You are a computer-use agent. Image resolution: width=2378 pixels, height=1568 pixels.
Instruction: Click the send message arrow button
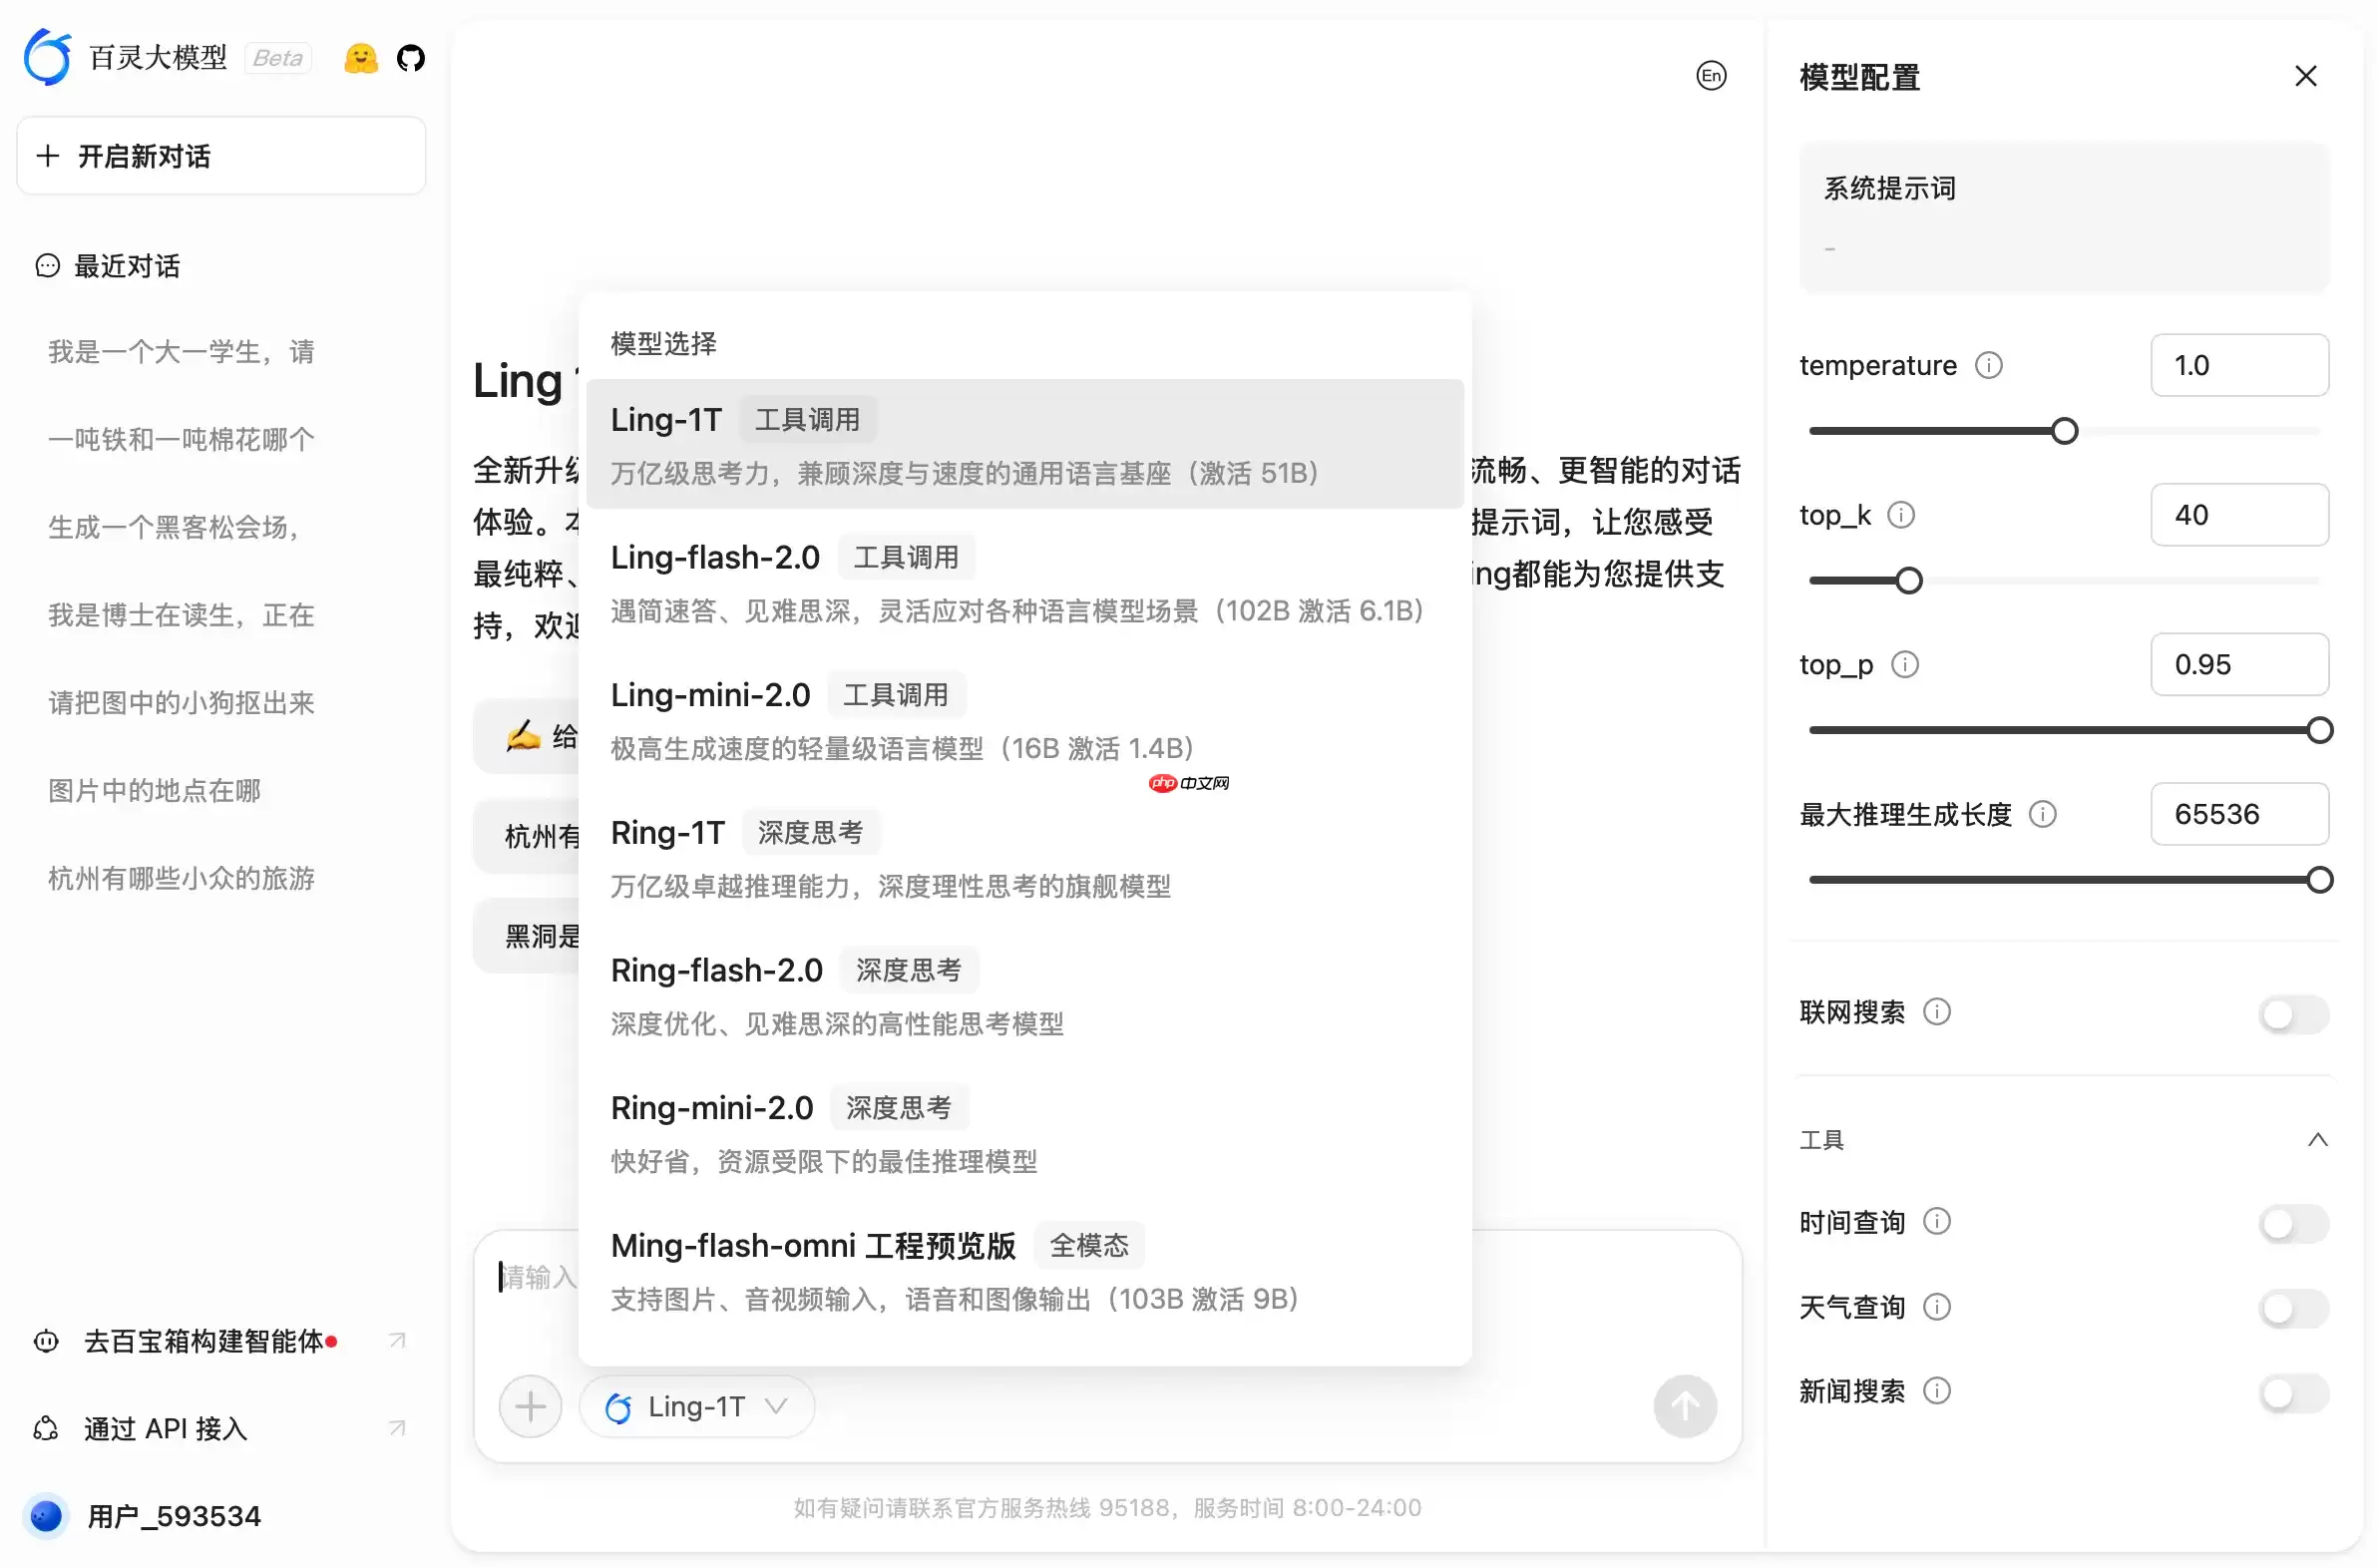click(1684, 1405)
